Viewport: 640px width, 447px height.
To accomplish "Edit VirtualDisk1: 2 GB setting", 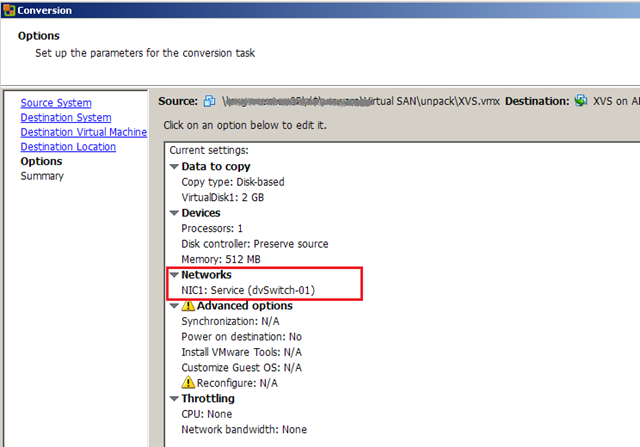I will tap(222, 198).
